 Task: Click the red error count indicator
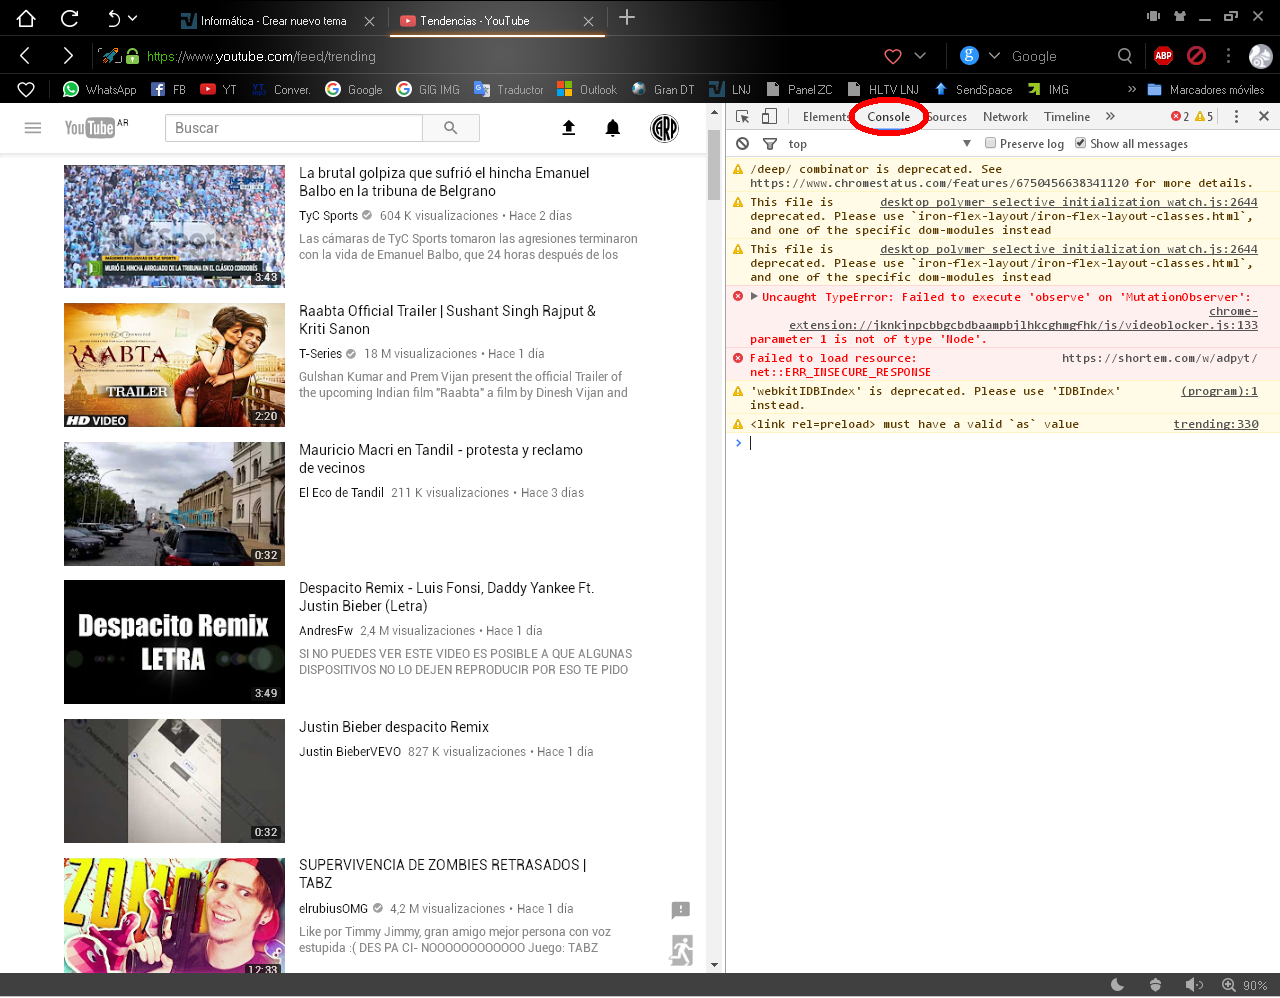tap(1180, 117)
